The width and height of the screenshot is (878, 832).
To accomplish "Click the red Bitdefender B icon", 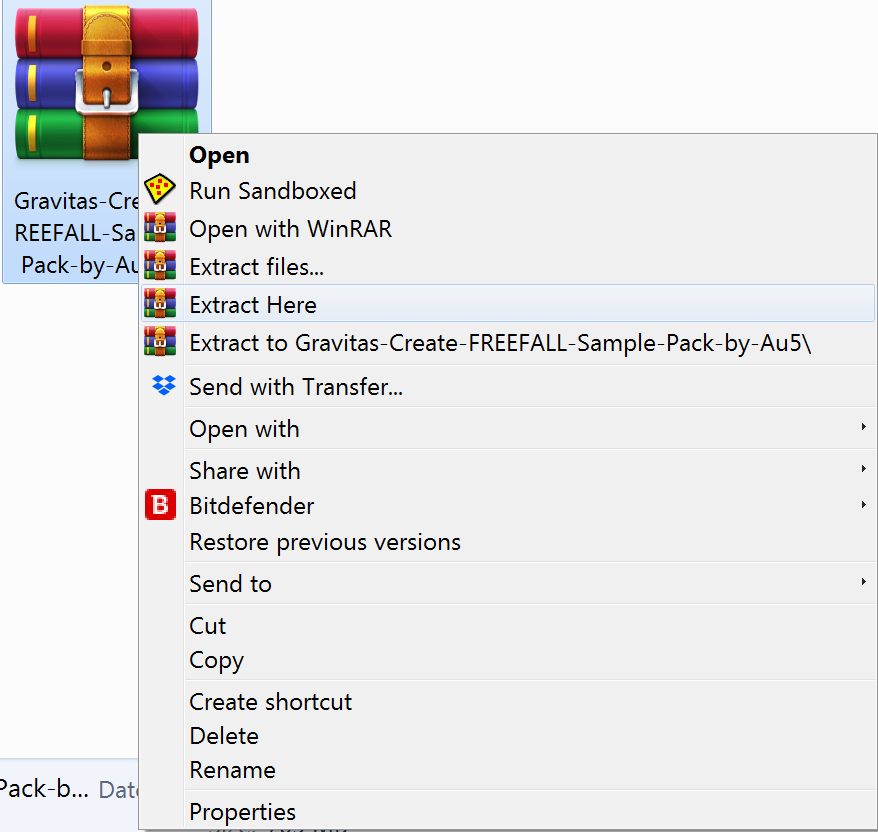I will (x=160, y=504).
